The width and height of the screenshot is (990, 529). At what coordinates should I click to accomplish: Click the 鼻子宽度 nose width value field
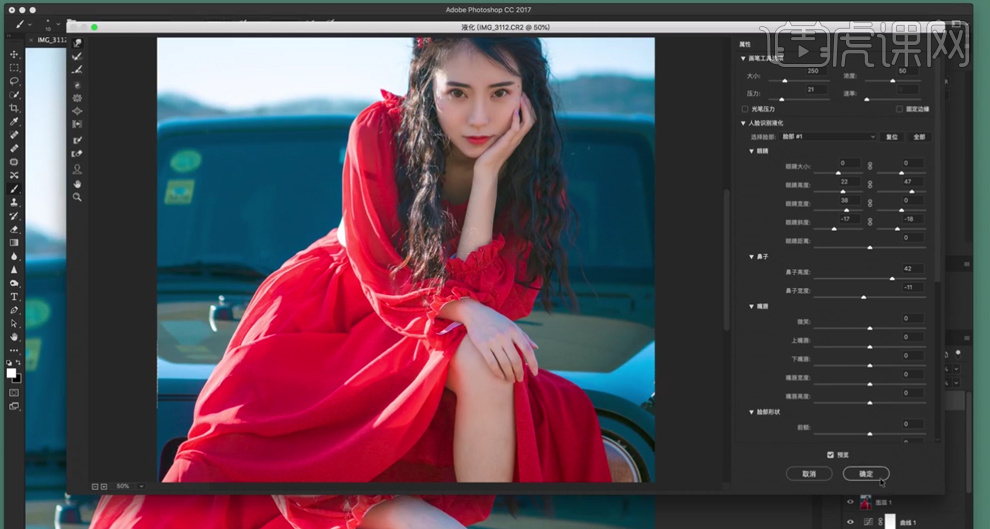[912, 287]
